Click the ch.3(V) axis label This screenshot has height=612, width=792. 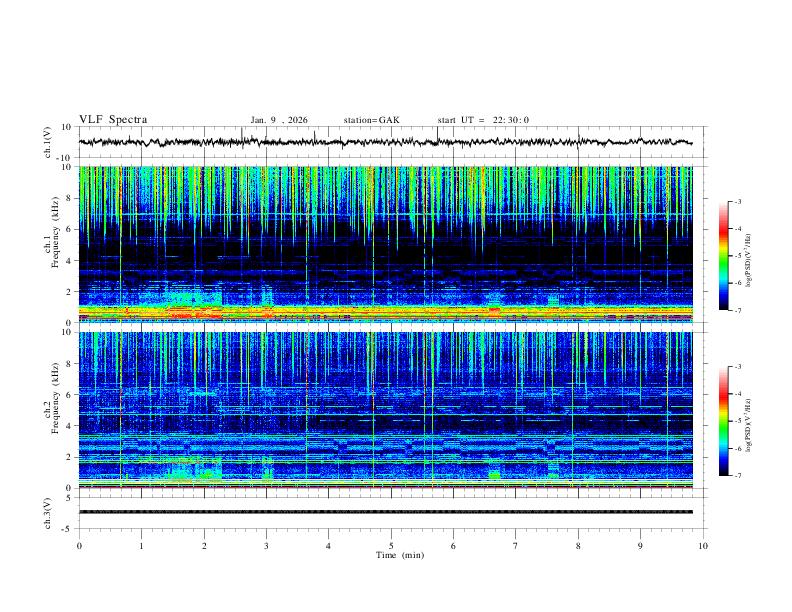(x=48, y=513)
